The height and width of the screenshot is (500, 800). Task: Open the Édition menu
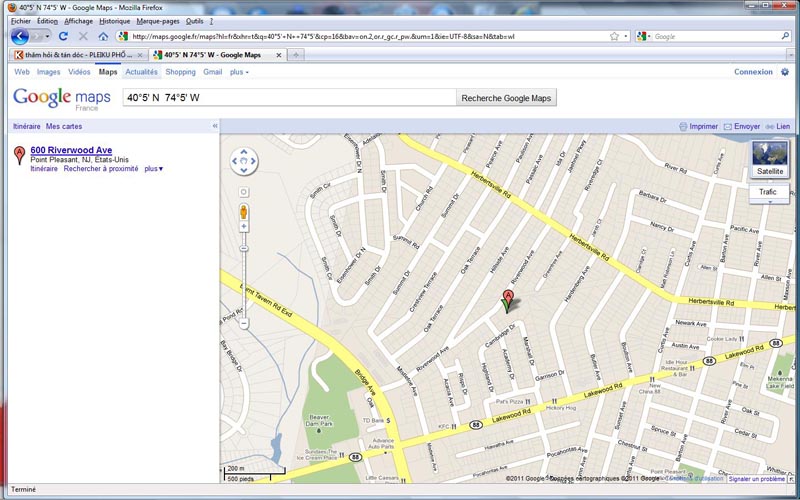[47, 21]
